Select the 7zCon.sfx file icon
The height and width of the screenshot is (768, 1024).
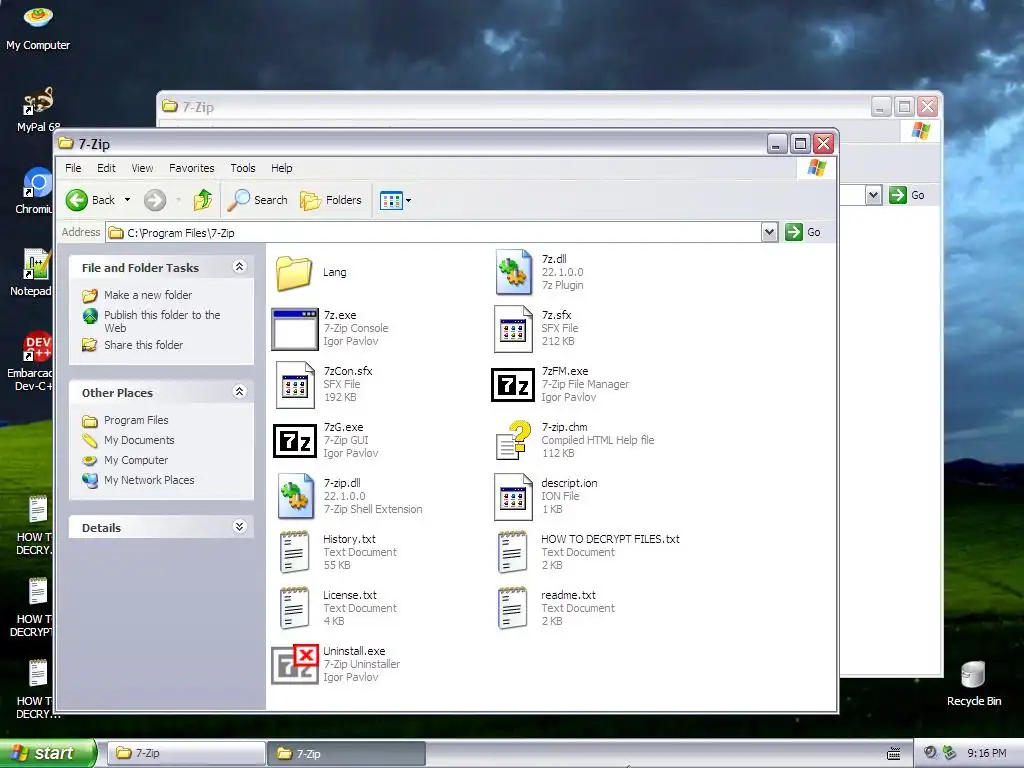[x=295, y=385]
